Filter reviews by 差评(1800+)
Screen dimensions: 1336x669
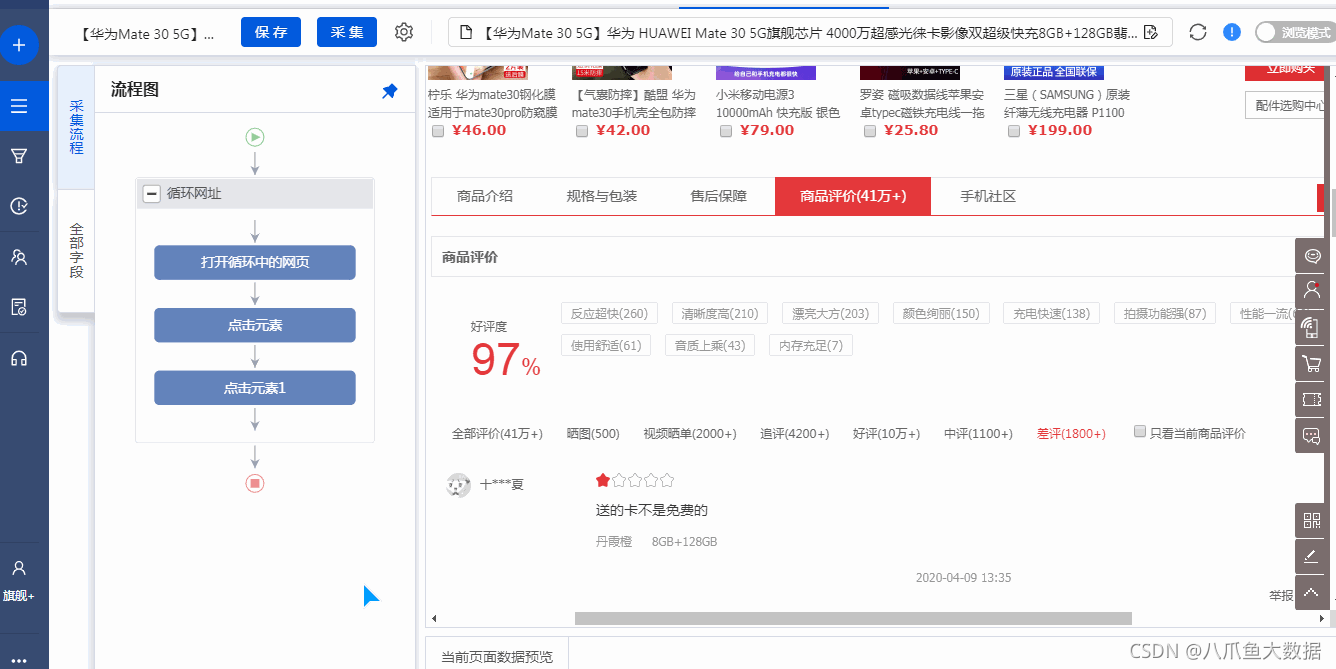tap(1071, 434)
